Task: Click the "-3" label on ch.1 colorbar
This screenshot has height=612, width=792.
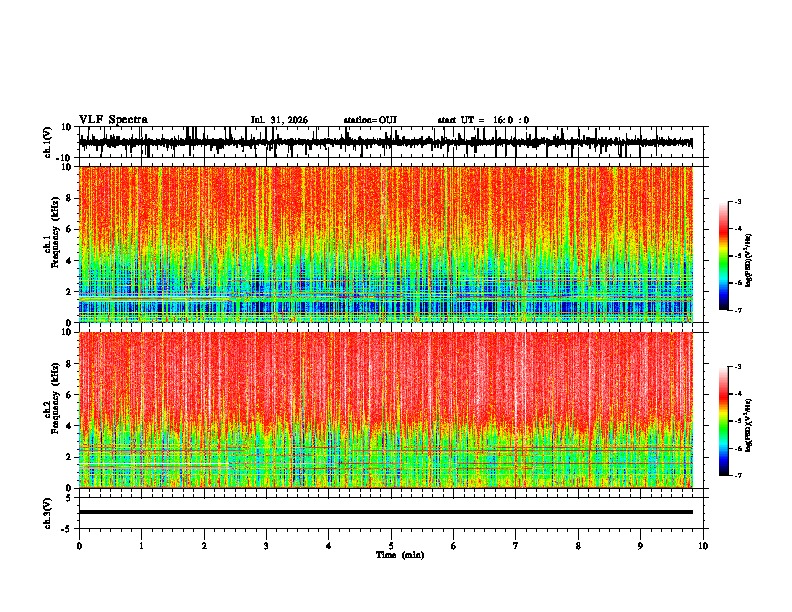Action: pos(738,202)
